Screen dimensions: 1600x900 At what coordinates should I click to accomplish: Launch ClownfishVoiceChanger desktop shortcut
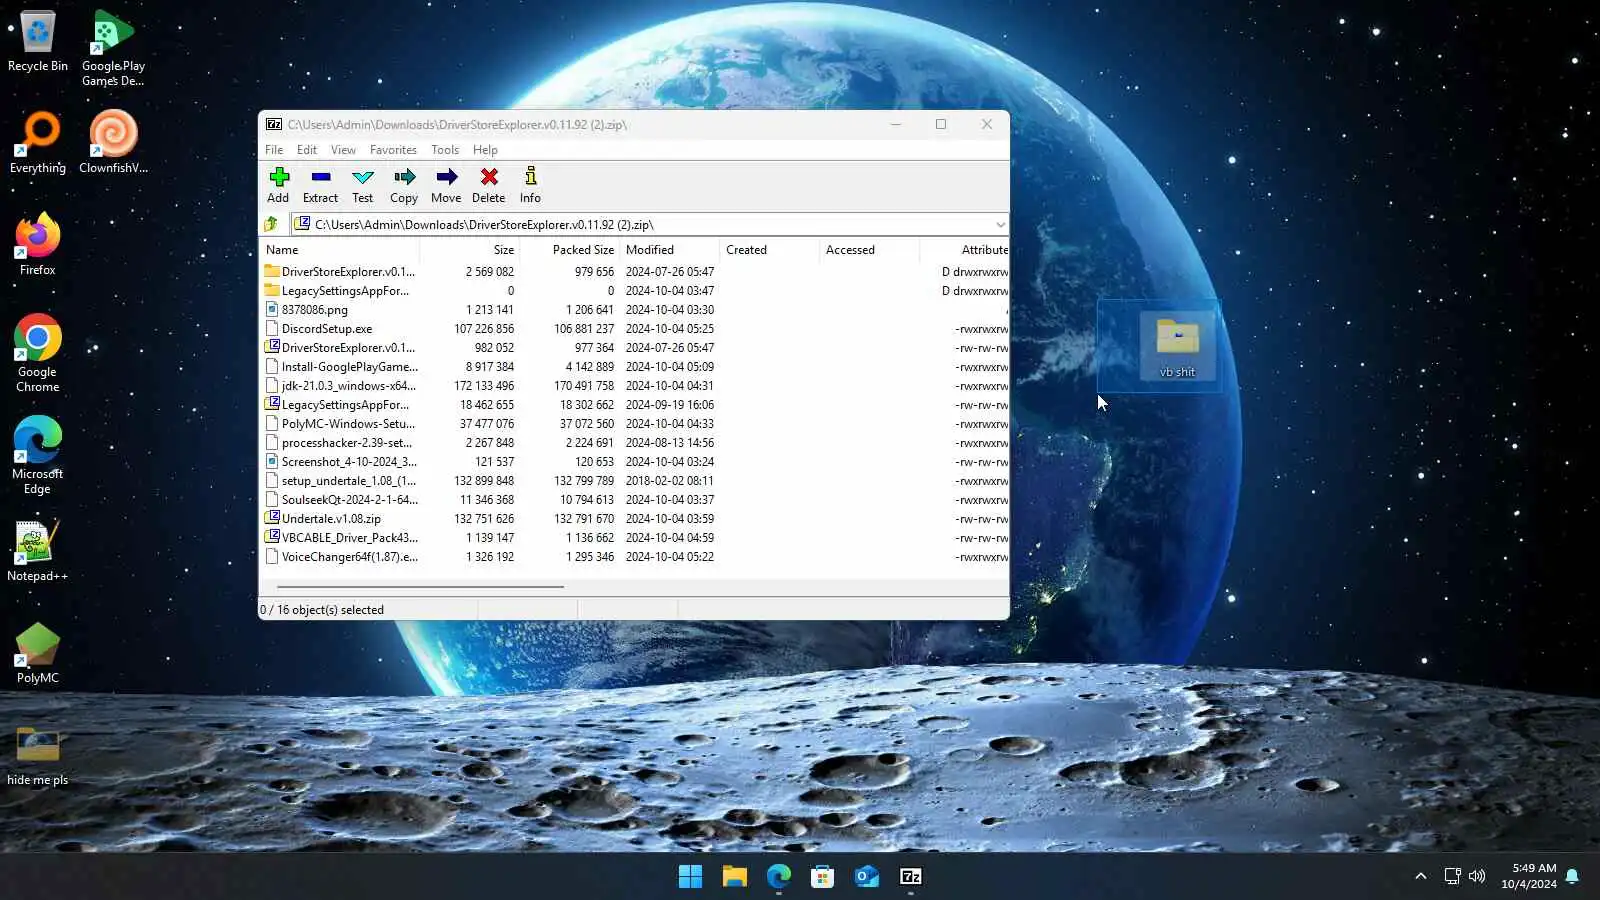coord(113,142)
